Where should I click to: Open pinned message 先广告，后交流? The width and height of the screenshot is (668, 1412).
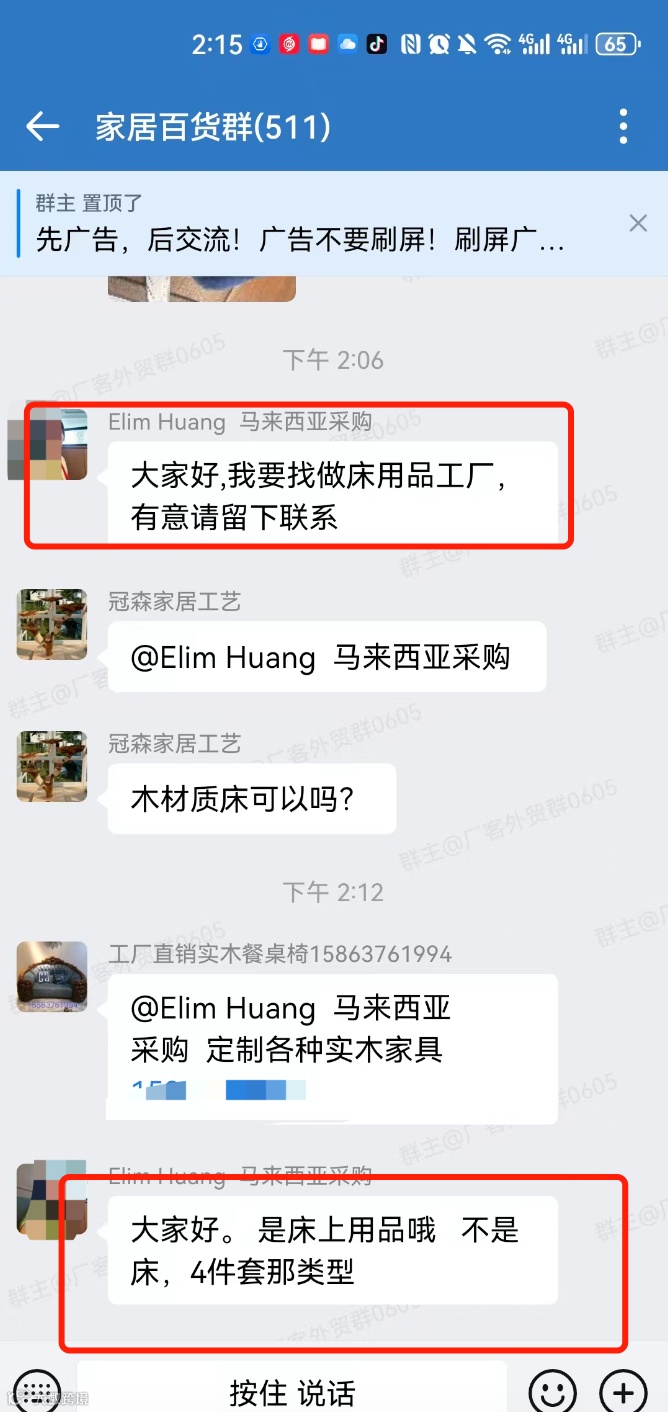(300, 240)
